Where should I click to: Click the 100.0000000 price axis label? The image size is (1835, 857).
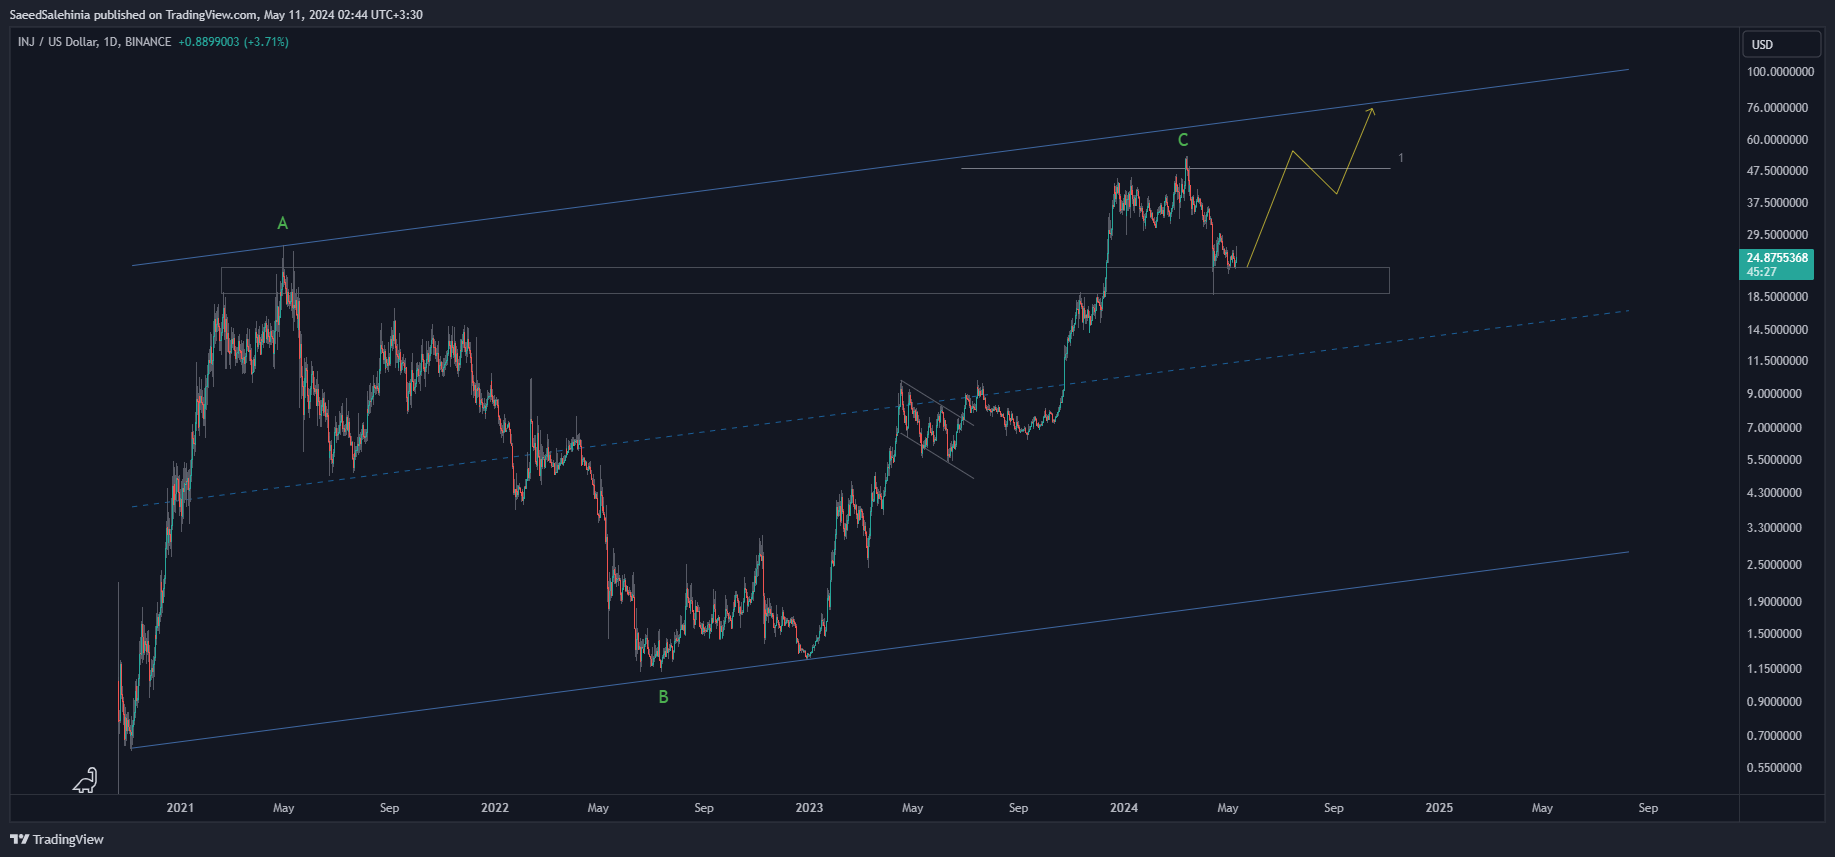coord(1780,72)
